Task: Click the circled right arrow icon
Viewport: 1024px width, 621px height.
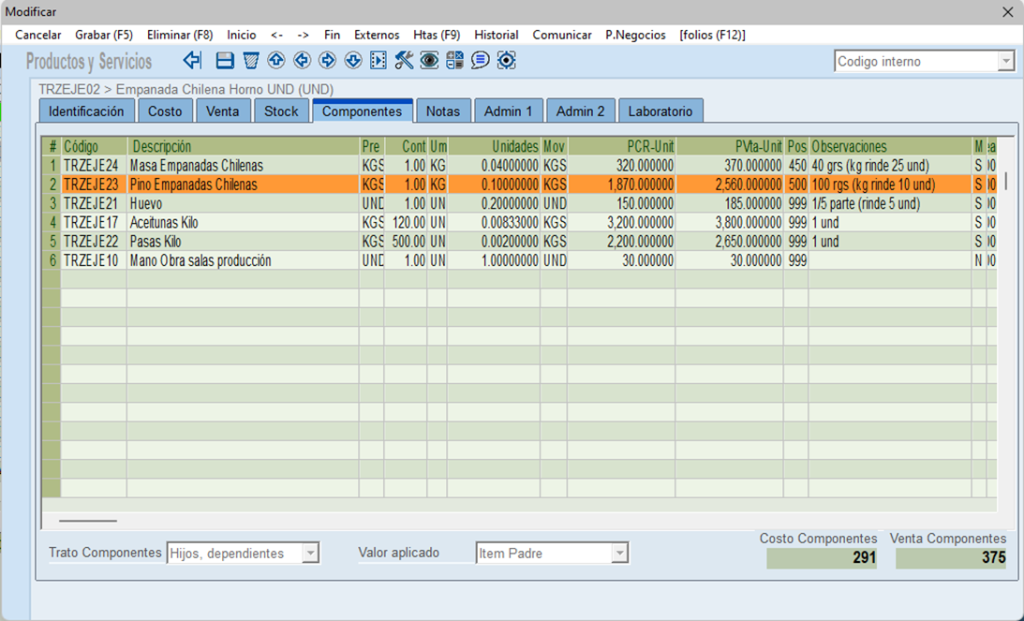Action: (x=327, y=61)
